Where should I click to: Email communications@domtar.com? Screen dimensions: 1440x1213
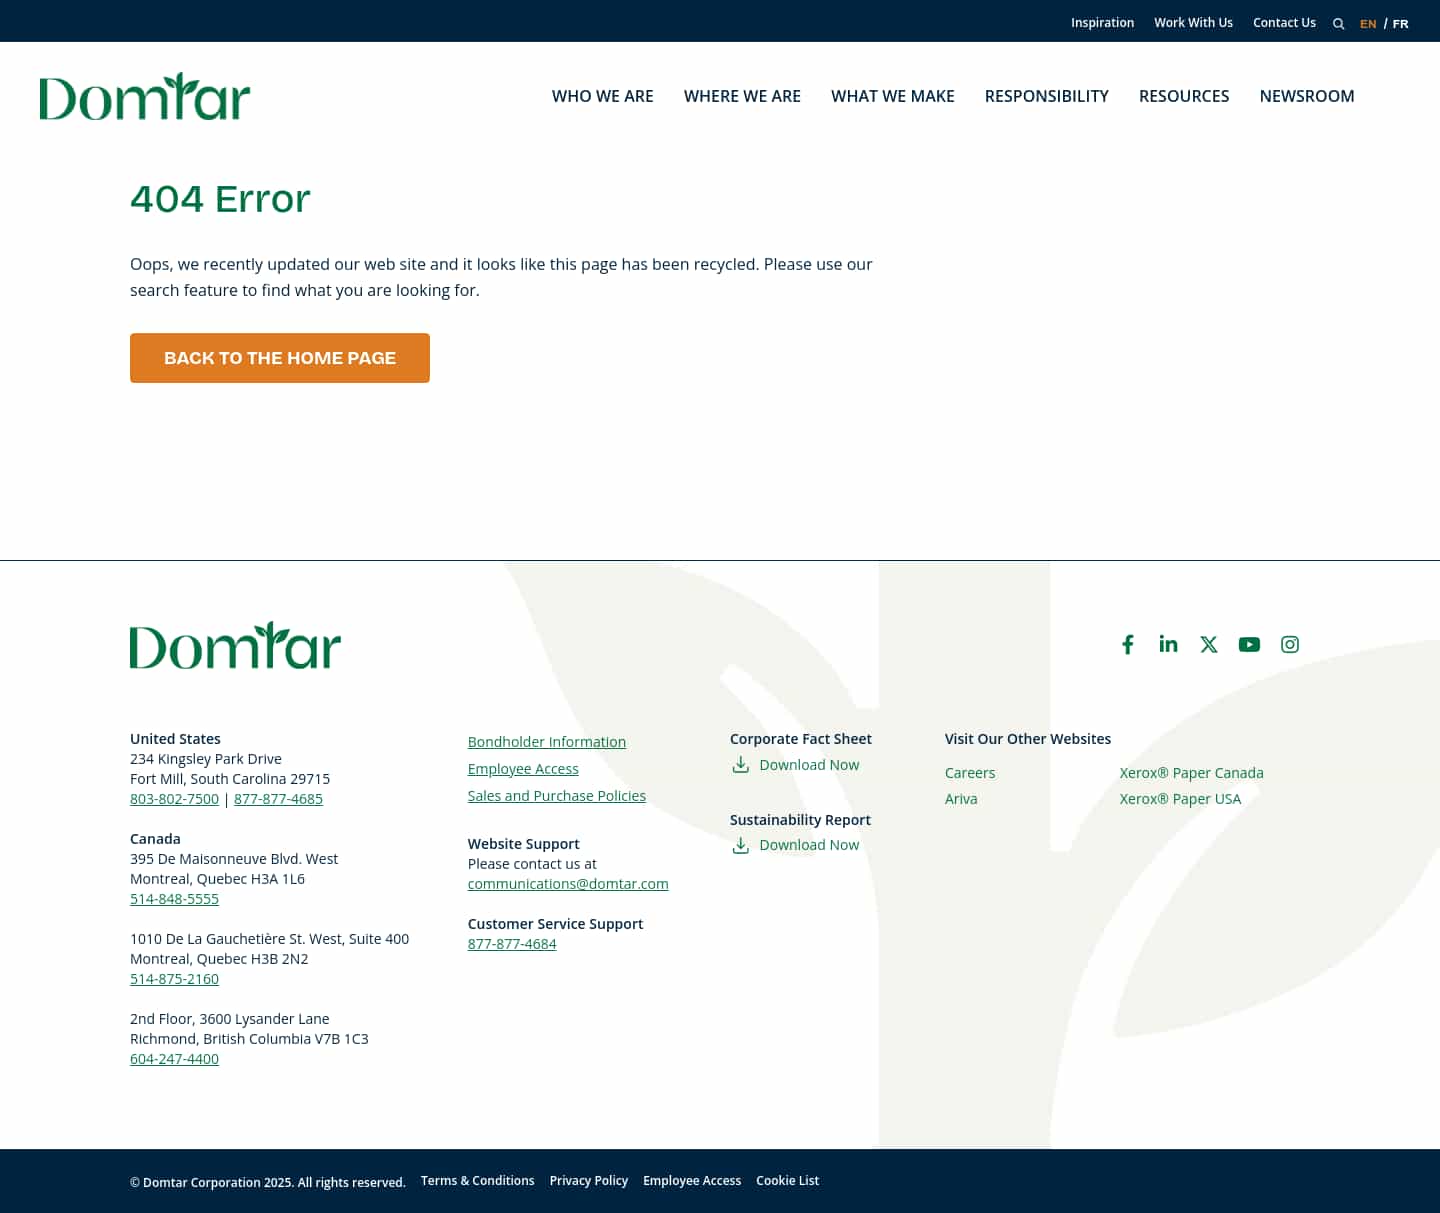[568, 884]
